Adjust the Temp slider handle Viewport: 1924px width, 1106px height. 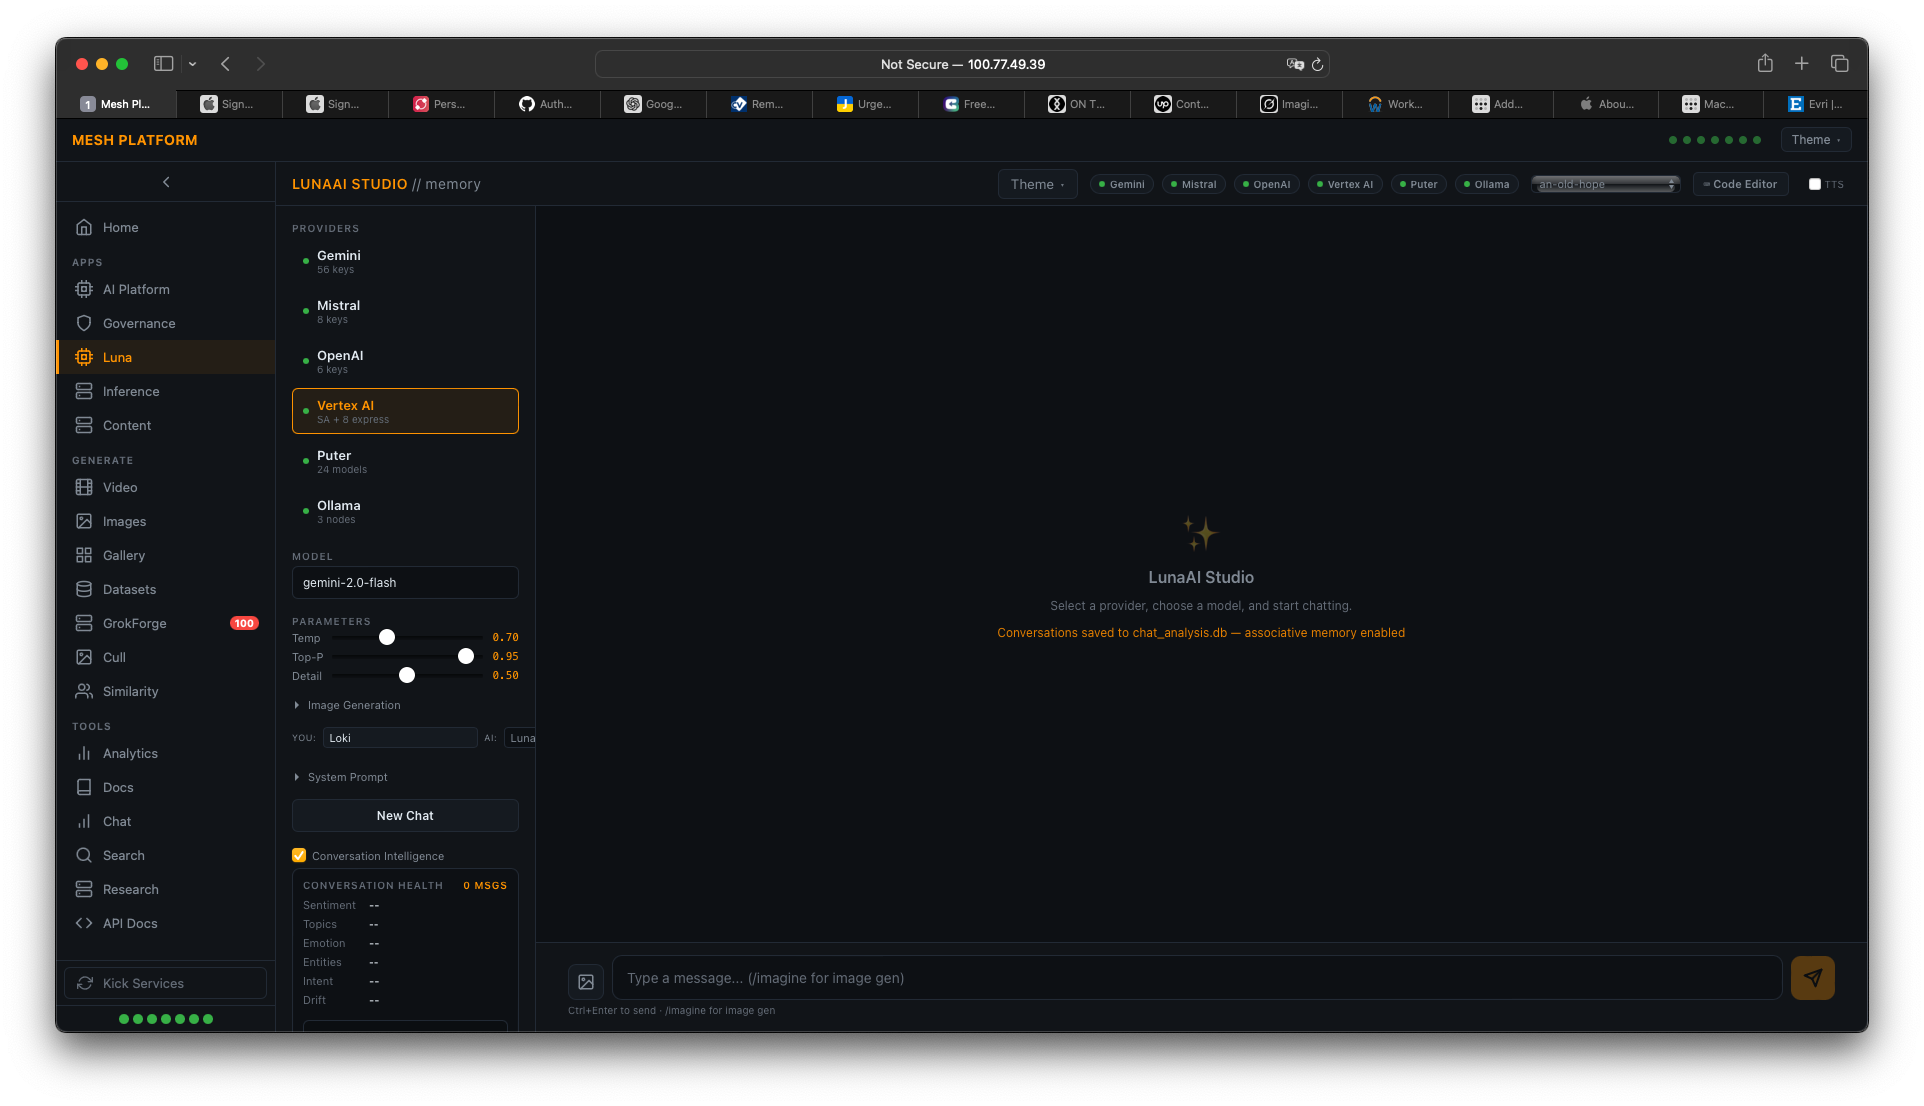coord(387,637)
